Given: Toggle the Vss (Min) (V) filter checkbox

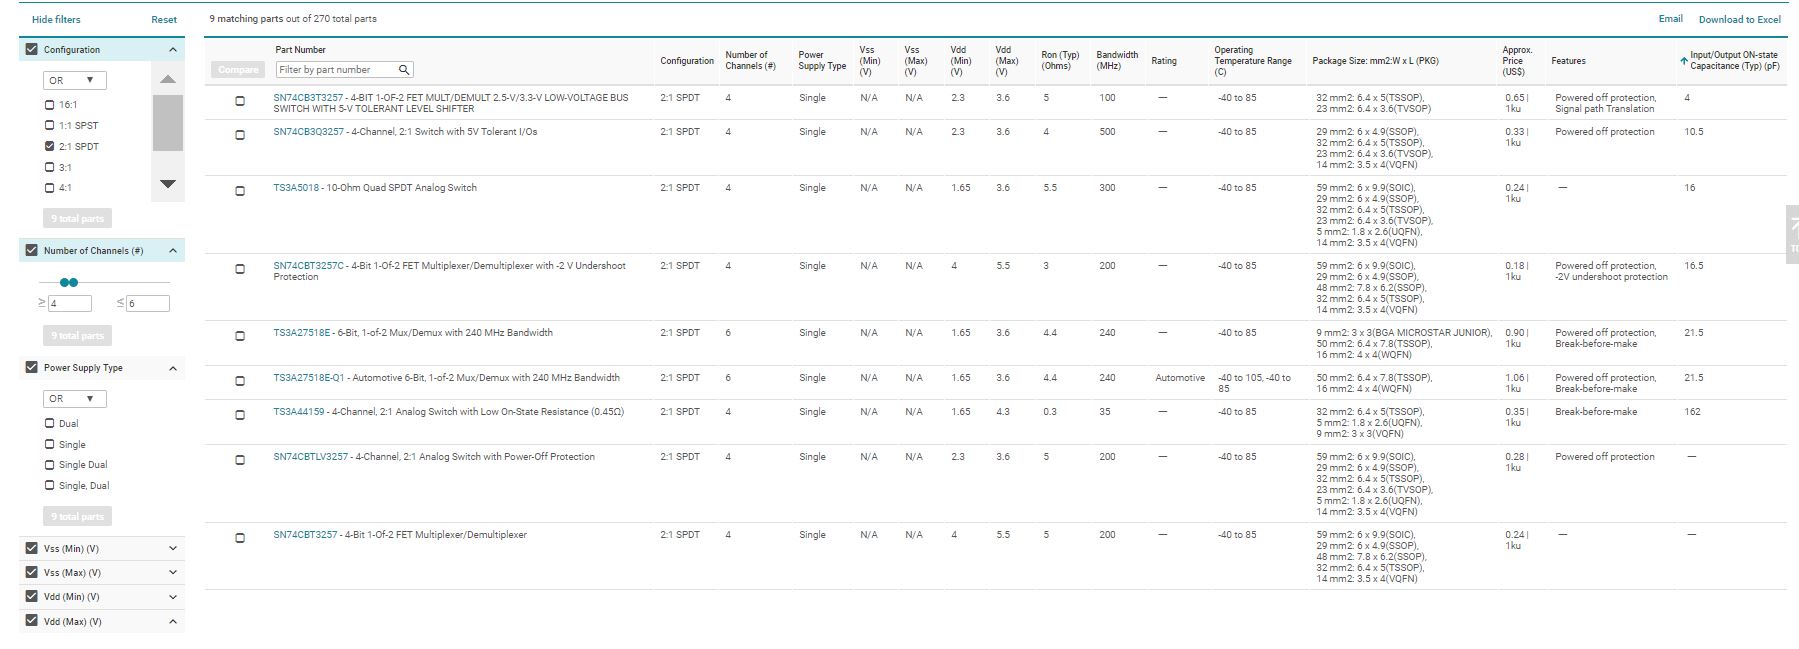Looking at the screenshot, I should click(32, 548).
